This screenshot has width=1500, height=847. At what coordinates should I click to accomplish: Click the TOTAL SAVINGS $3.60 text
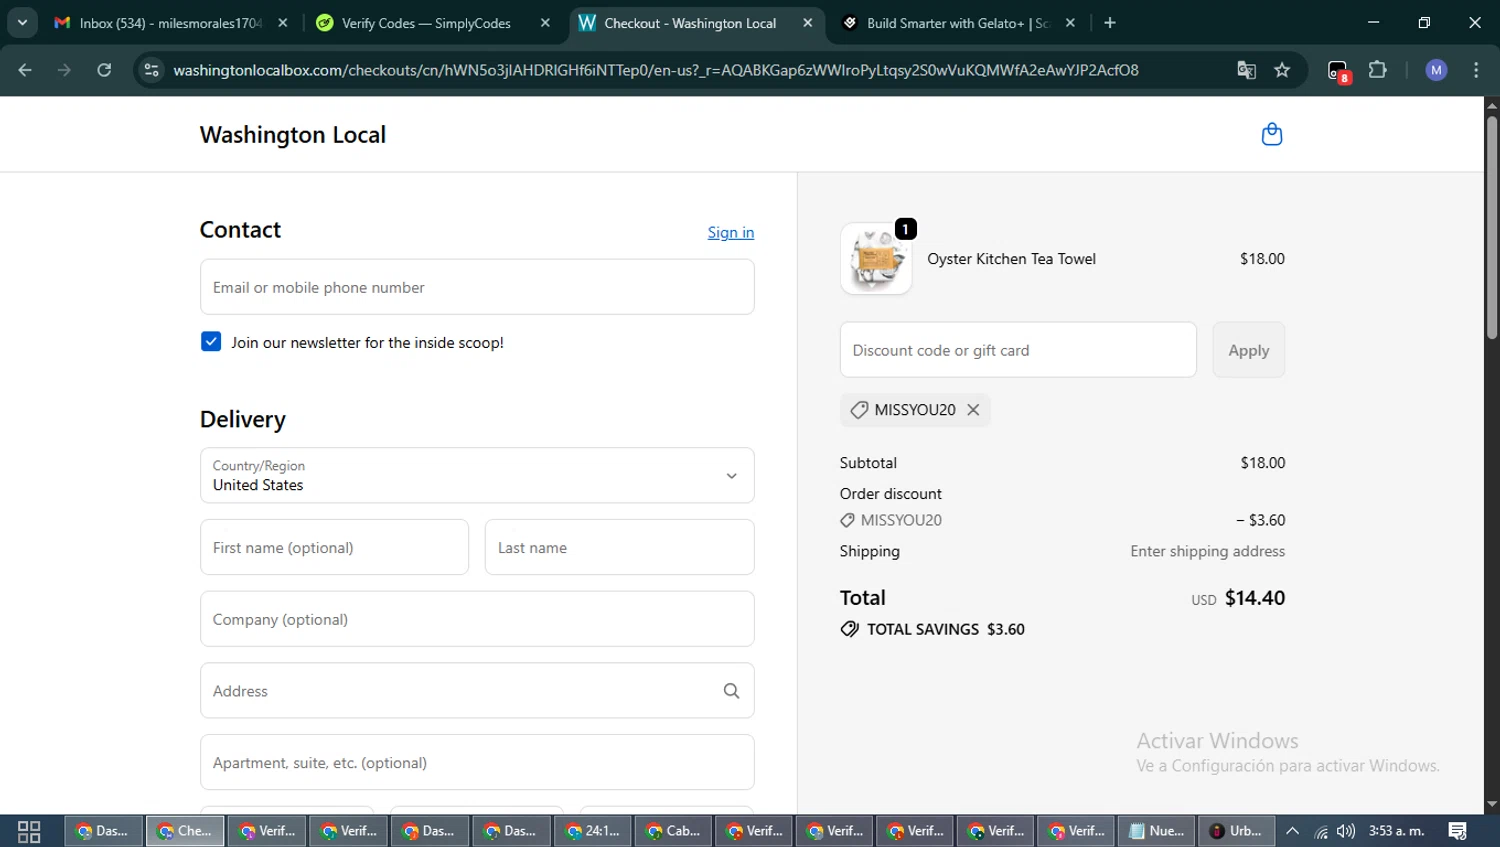point(946,629)
